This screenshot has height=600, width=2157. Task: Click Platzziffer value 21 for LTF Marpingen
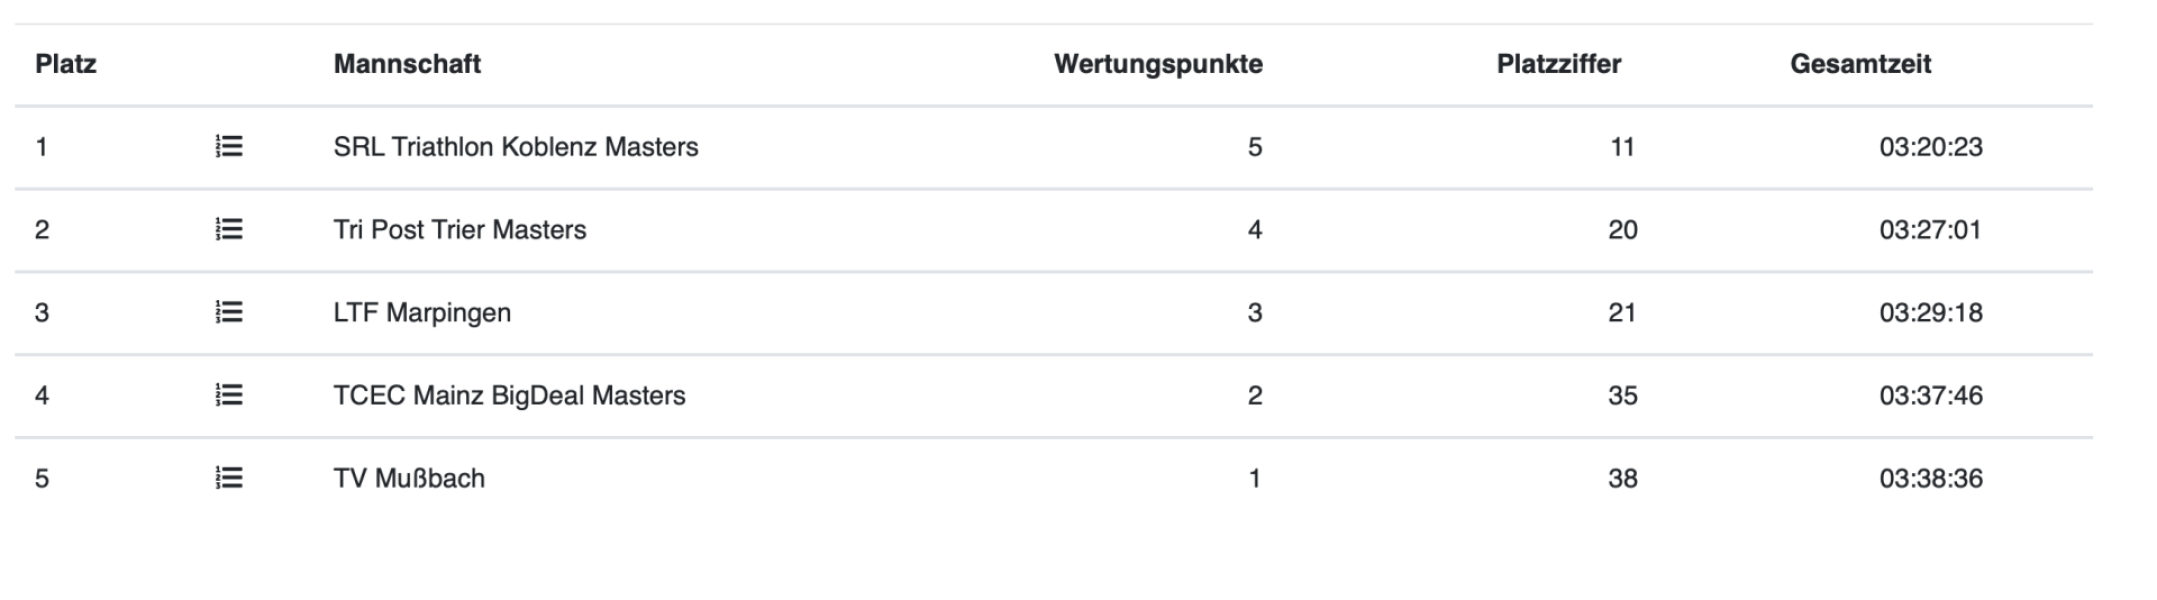click(x=1622, y=313)
